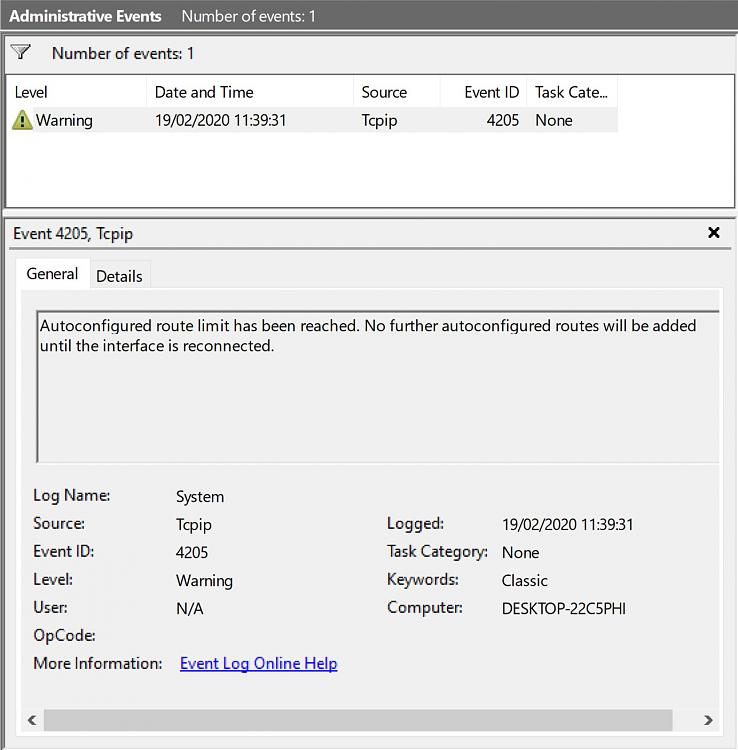Click the Log Name value System
This screenshot has width=738, height=750.
(x=200, y=496)
